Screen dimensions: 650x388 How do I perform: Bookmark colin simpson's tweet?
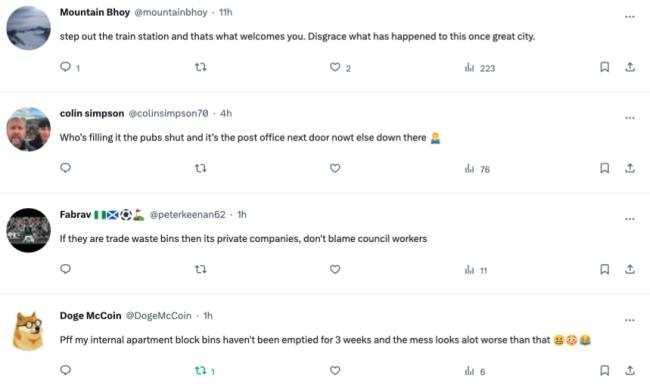coord(604,168)
